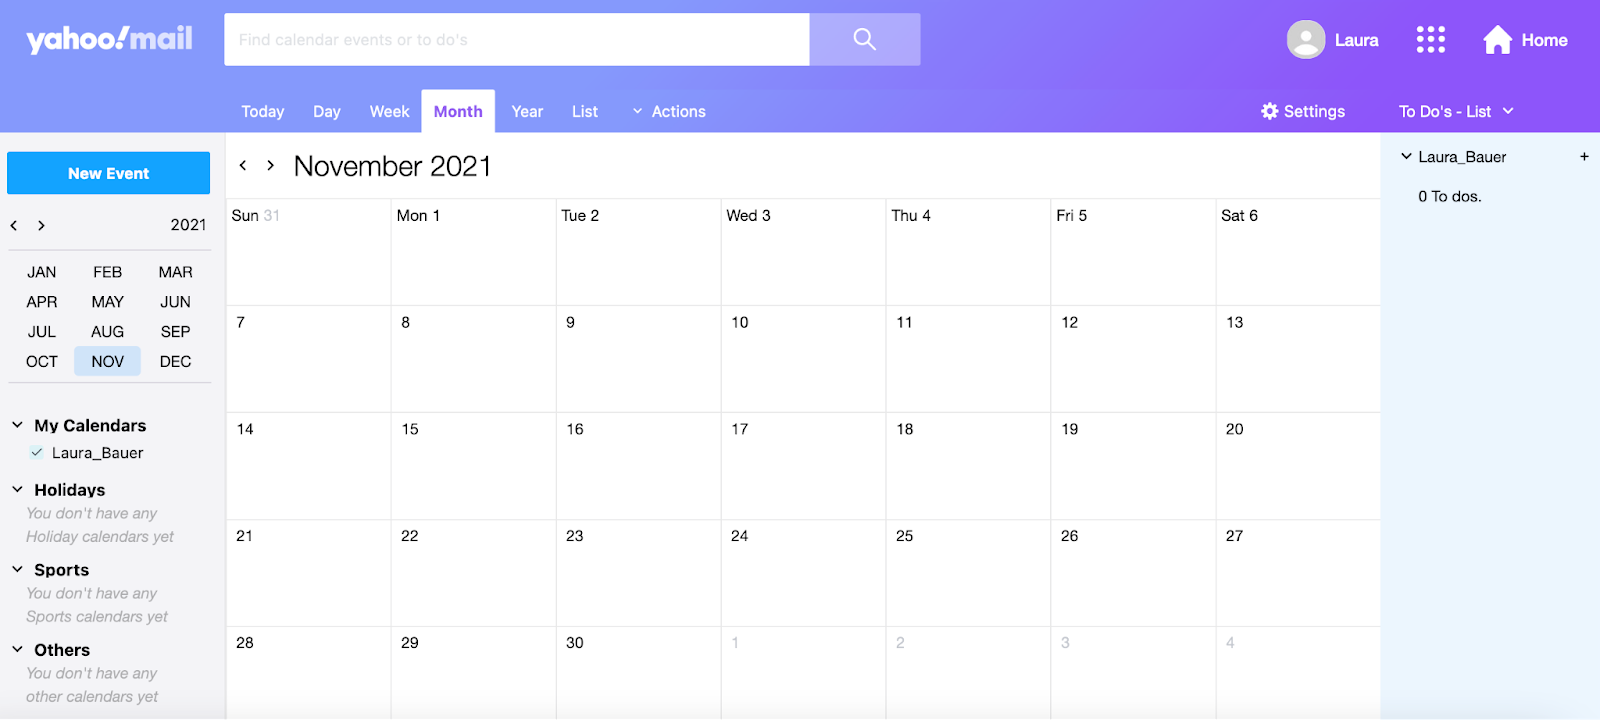Open the Yahoo apps grid icon
The width and height of the screenshot is (1600, 720).
(x=1430, y=40)
